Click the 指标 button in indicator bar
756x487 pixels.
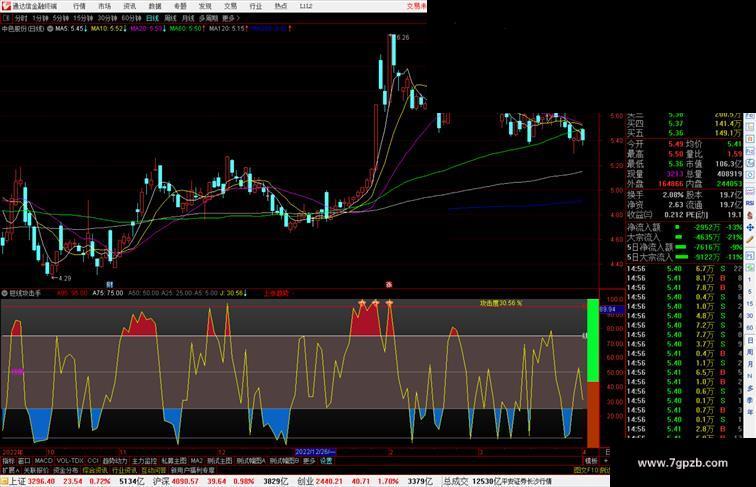[x=8, y=461]
